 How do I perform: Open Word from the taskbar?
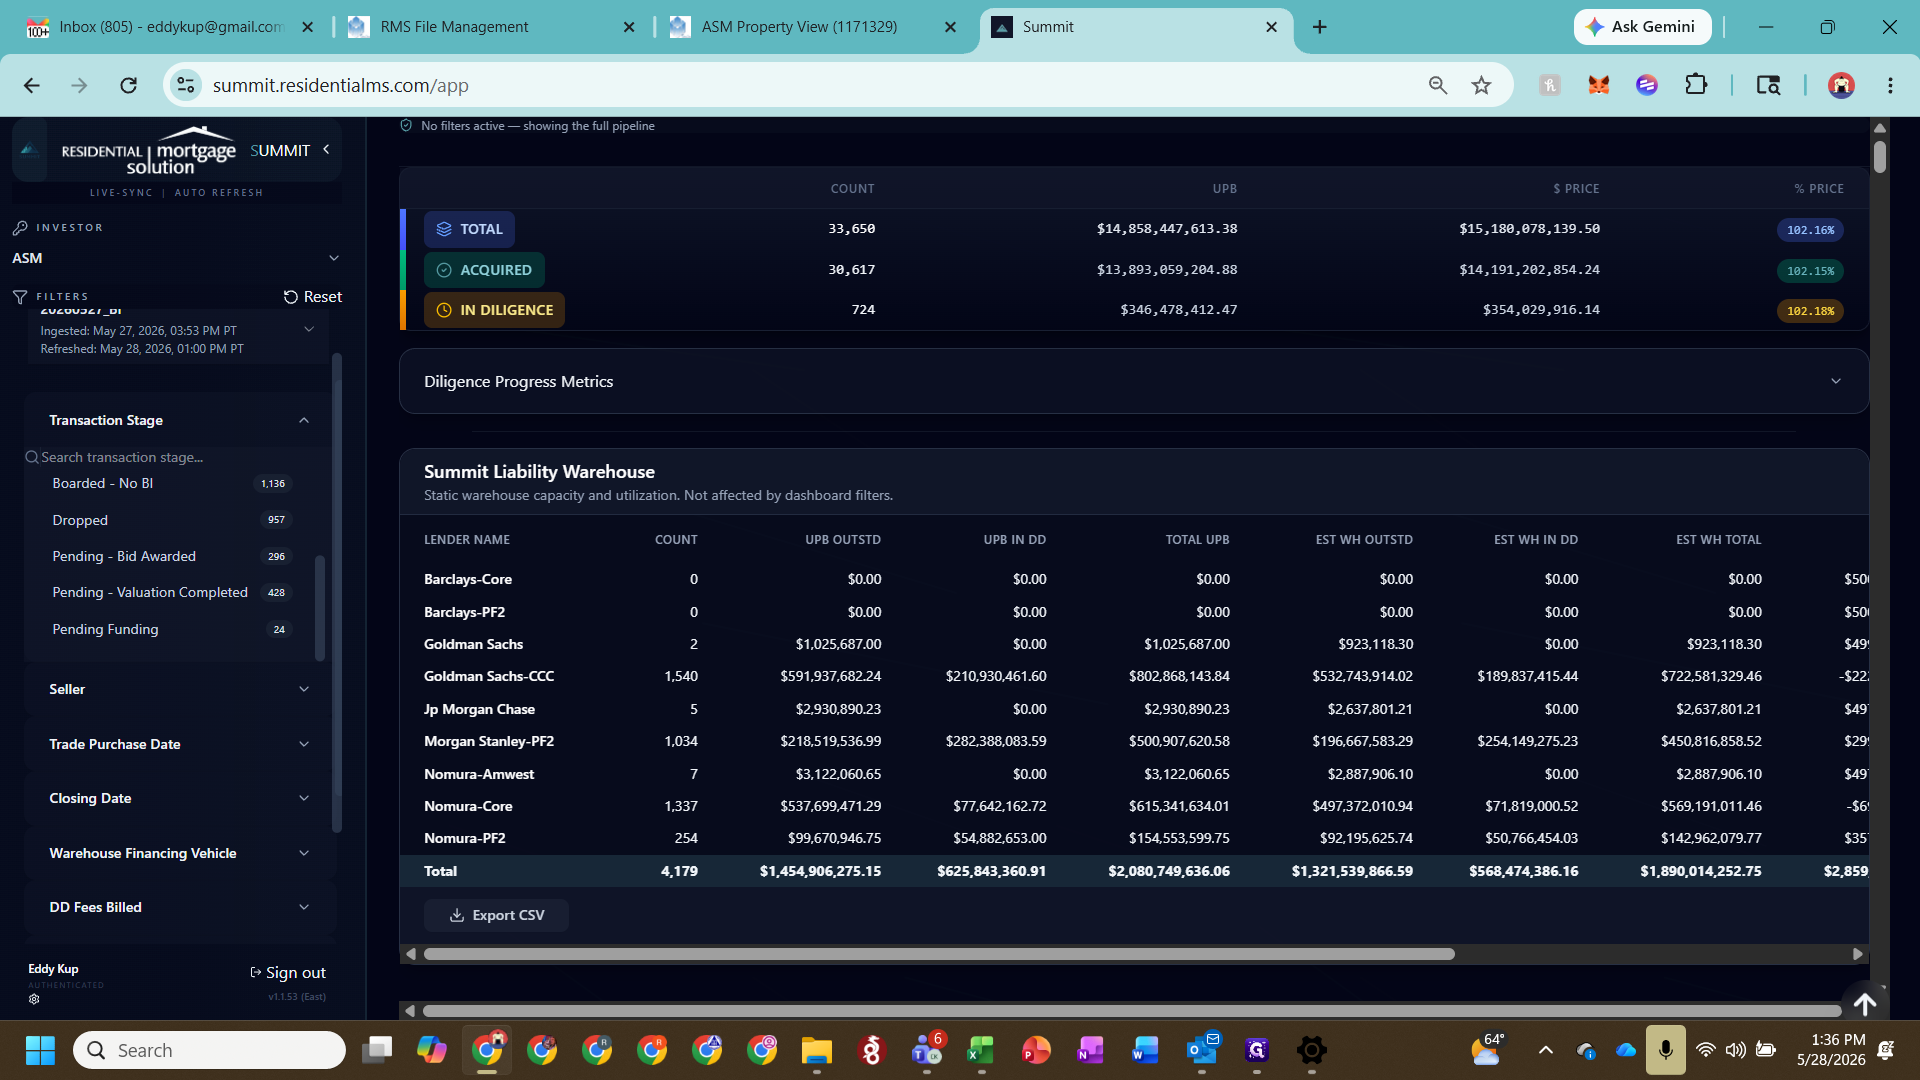pos(1145,1050)
